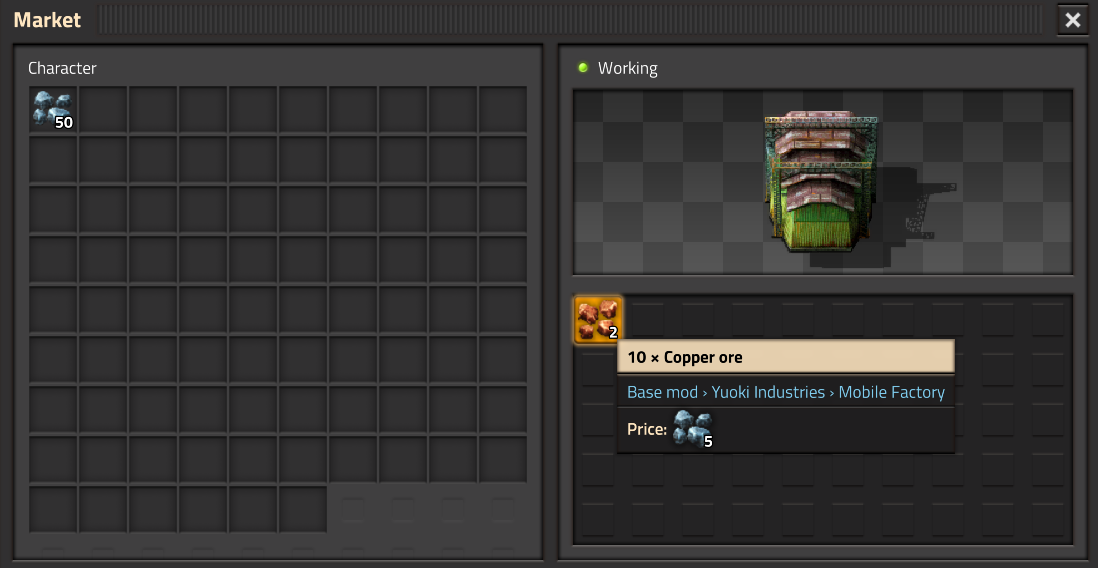Buy the copper ore market offer
1098x568 pixels.
coord(598,320)
